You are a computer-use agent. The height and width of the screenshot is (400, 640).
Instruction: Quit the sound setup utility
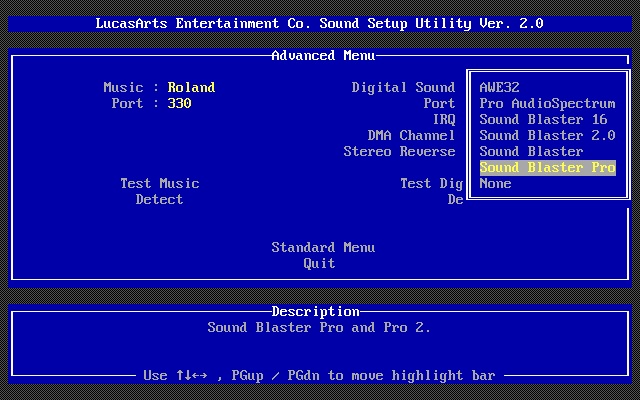[320, 263]
